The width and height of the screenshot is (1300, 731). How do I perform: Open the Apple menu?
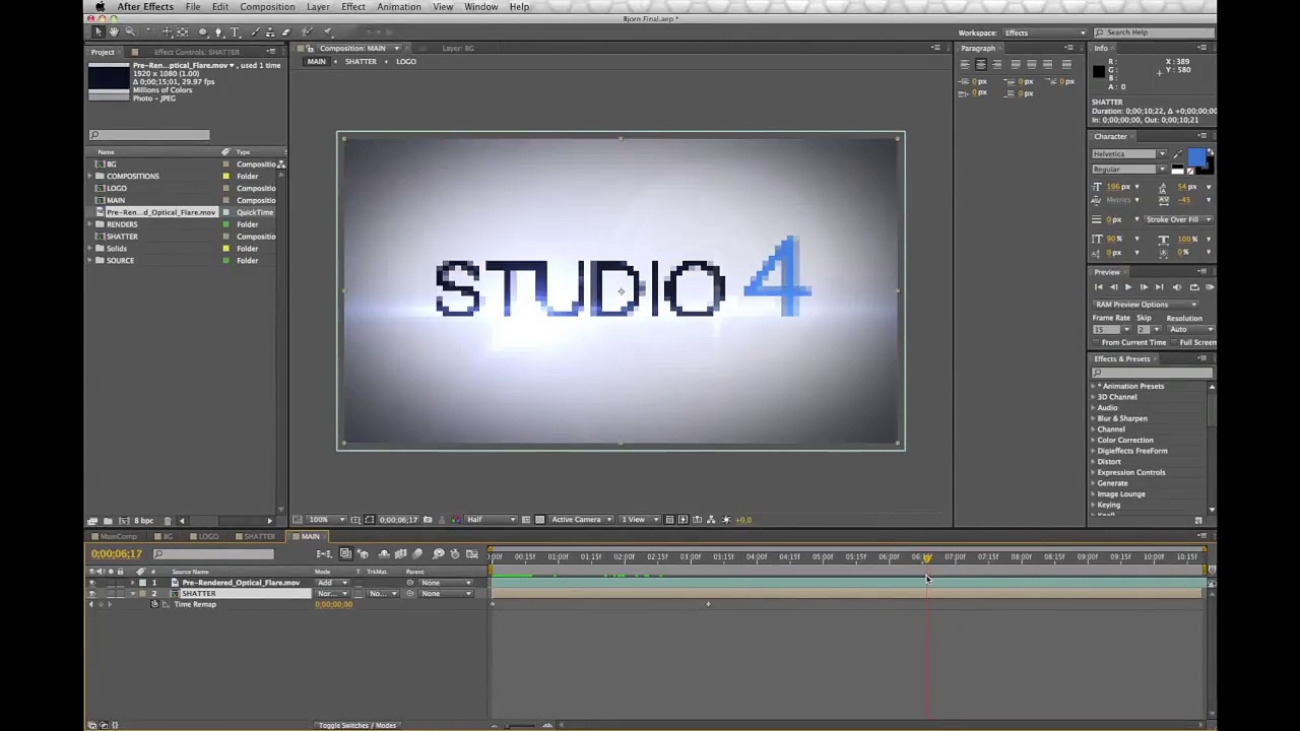[x=99, y=7]
